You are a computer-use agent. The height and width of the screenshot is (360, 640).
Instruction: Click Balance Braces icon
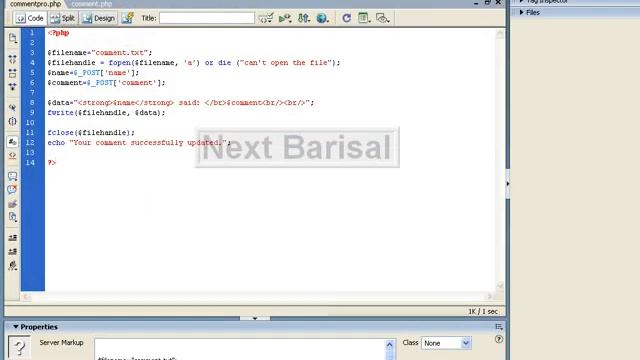(13, 121)
